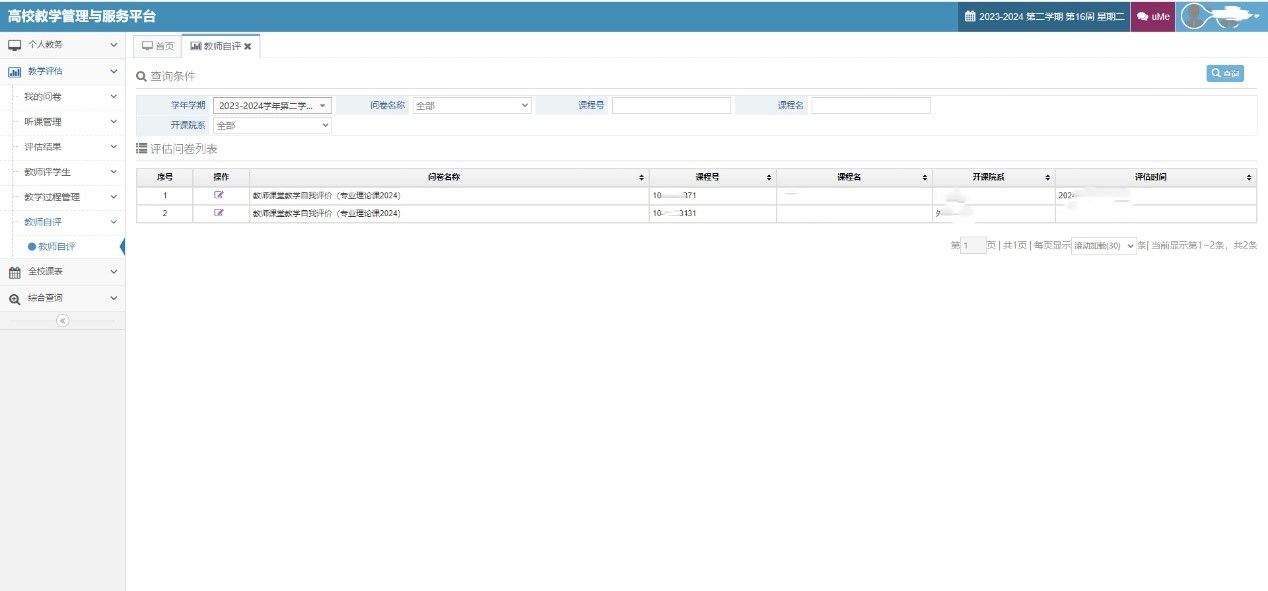The height and width of the screenshot is (591, 1268).
Task: Click calendar icon beside 2023-2024 term info
Action: (969, 16)
